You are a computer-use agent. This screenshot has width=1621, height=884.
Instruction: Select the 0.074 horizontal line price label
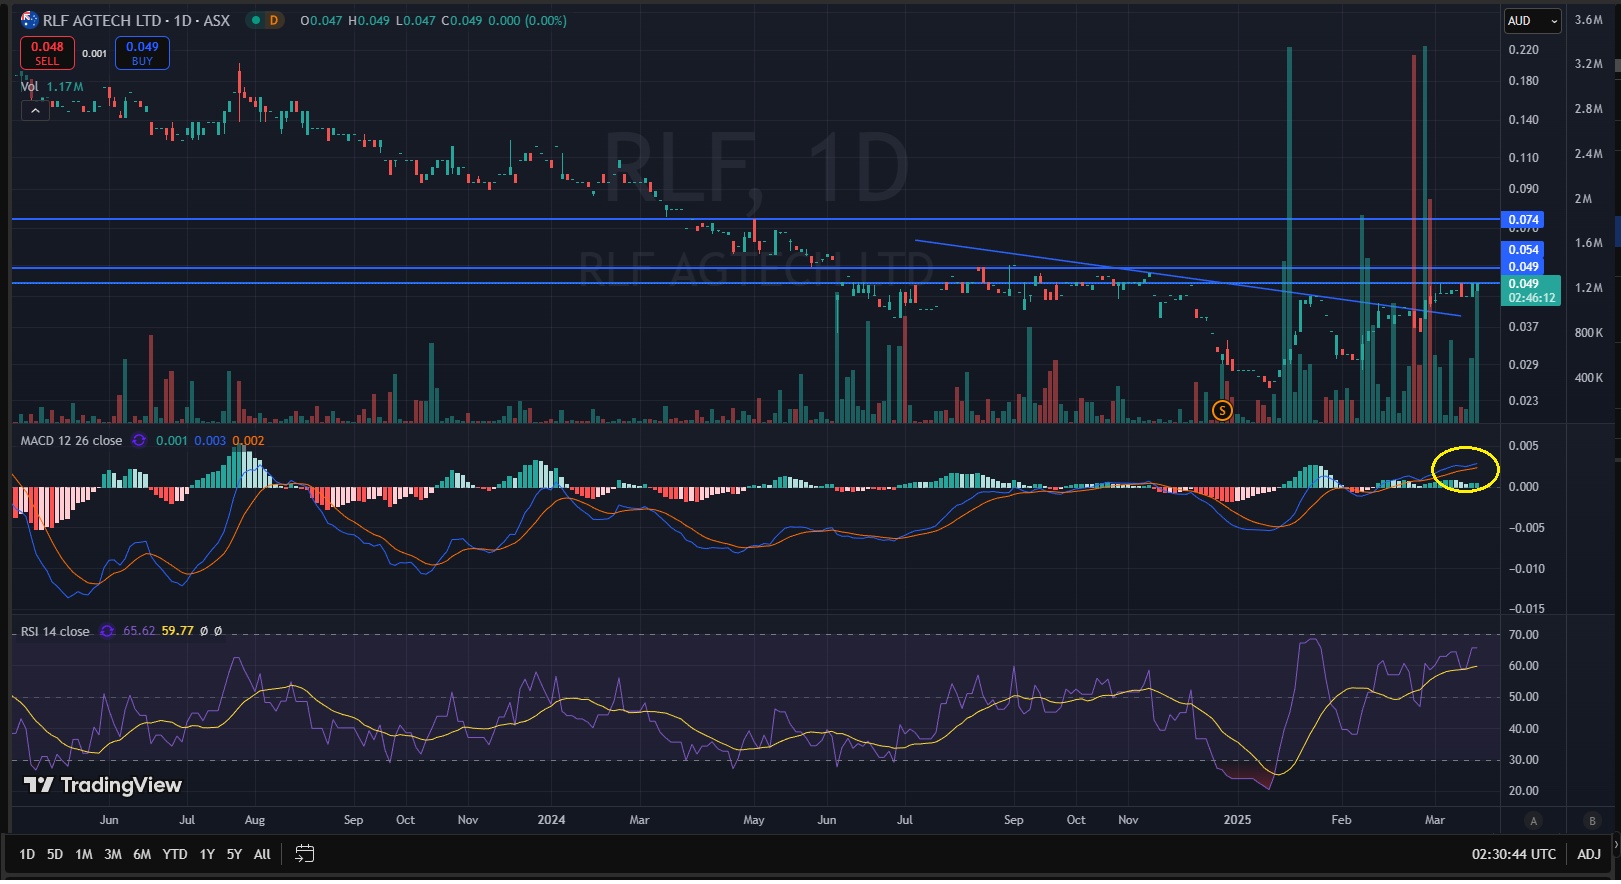[1523, 220]
